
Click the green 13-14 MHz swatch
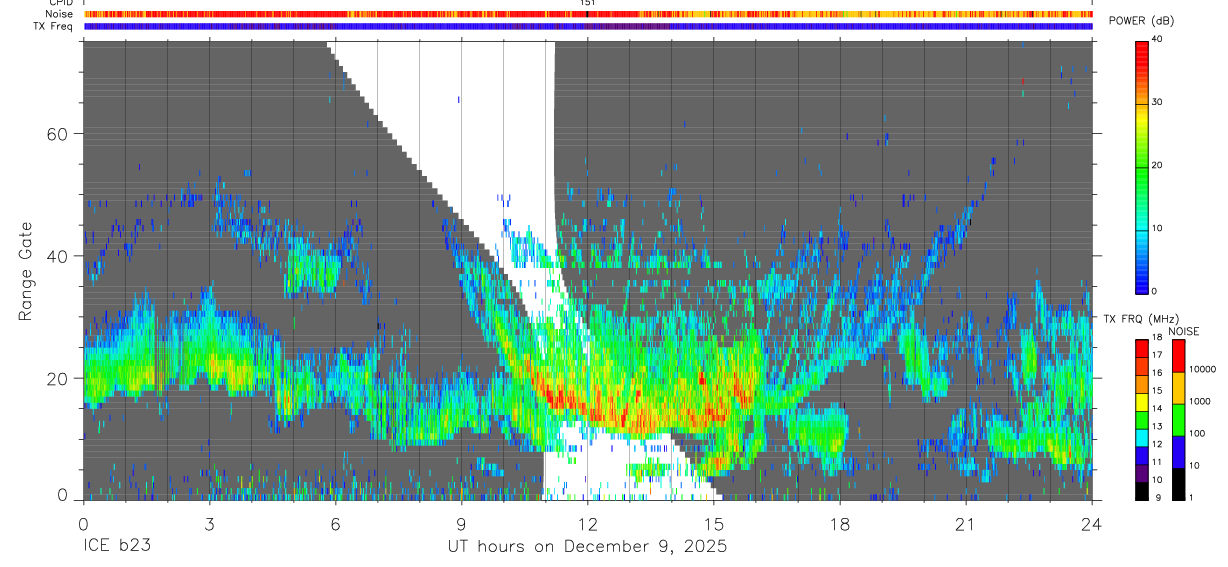point(1141,420)
